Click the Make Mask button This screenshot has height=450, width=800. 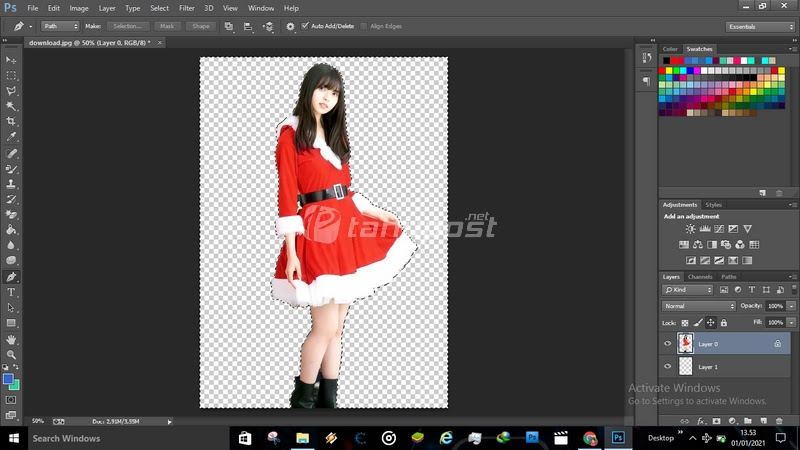(167, 26)
